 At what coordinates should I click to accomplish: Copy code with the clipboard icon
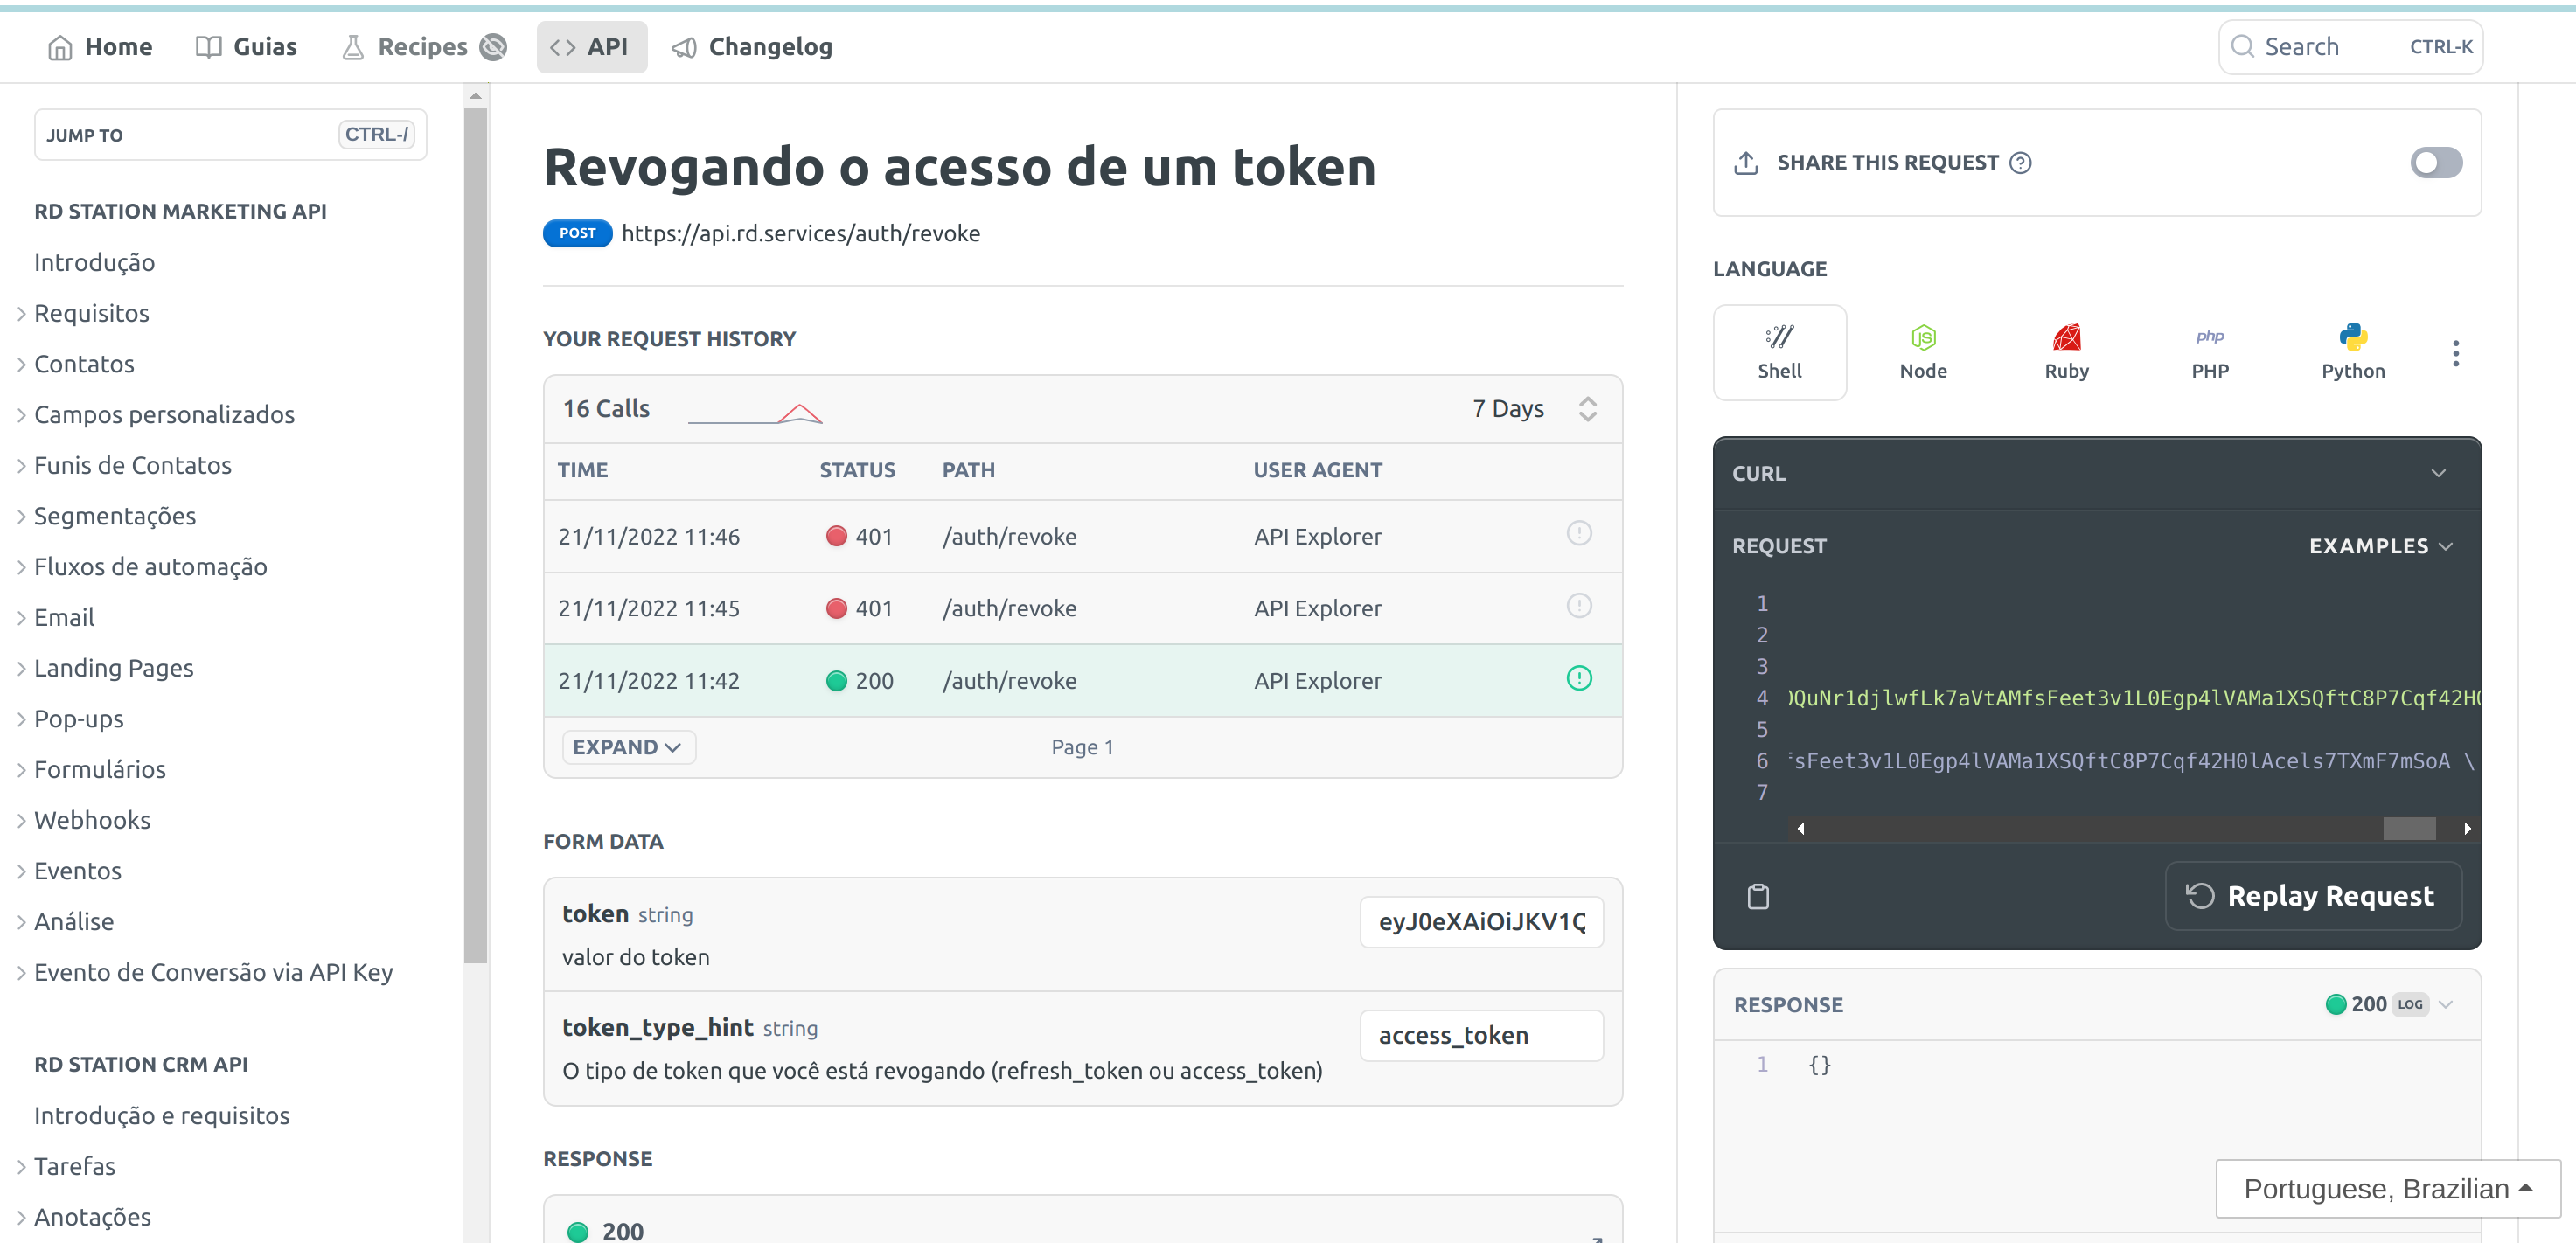click(1758, 896)
